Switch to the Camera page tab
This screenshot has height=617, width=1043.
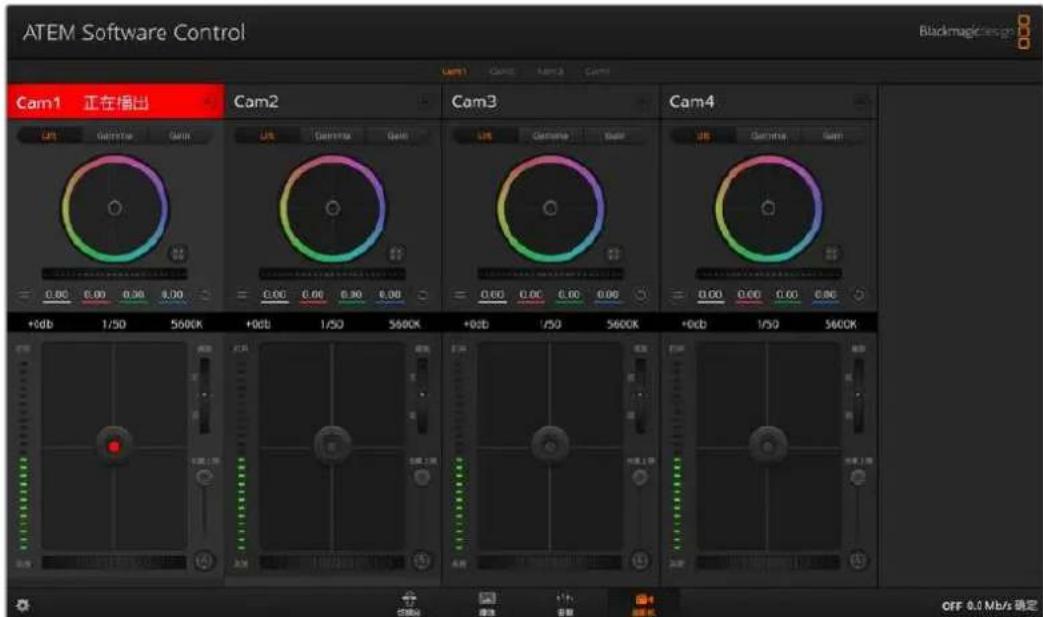click(x=643, y=603)
